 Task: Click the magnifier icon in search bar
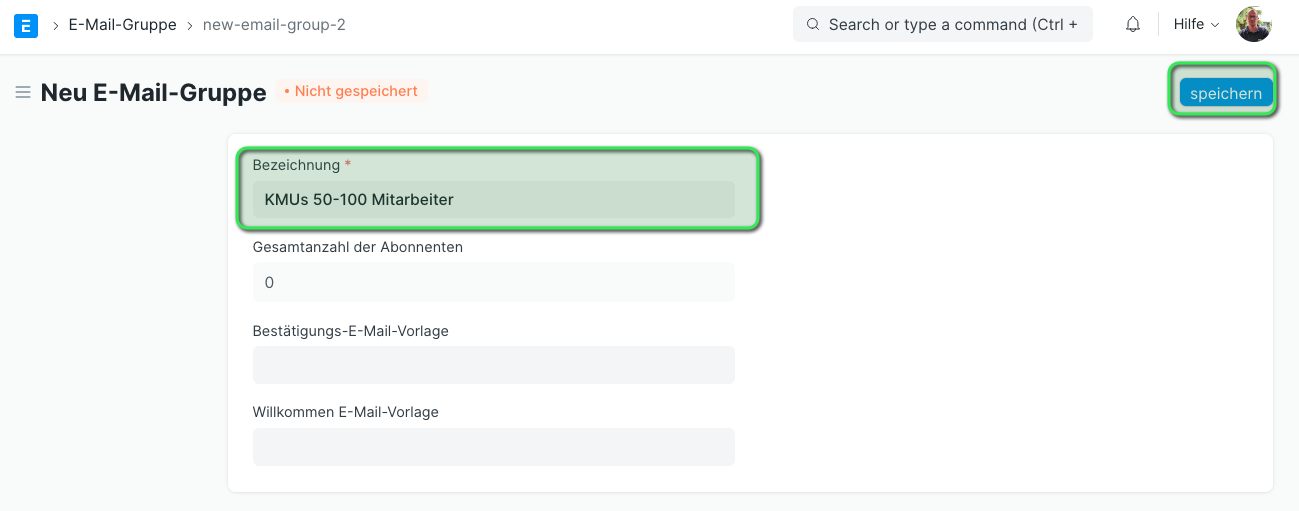coord(813,24)
